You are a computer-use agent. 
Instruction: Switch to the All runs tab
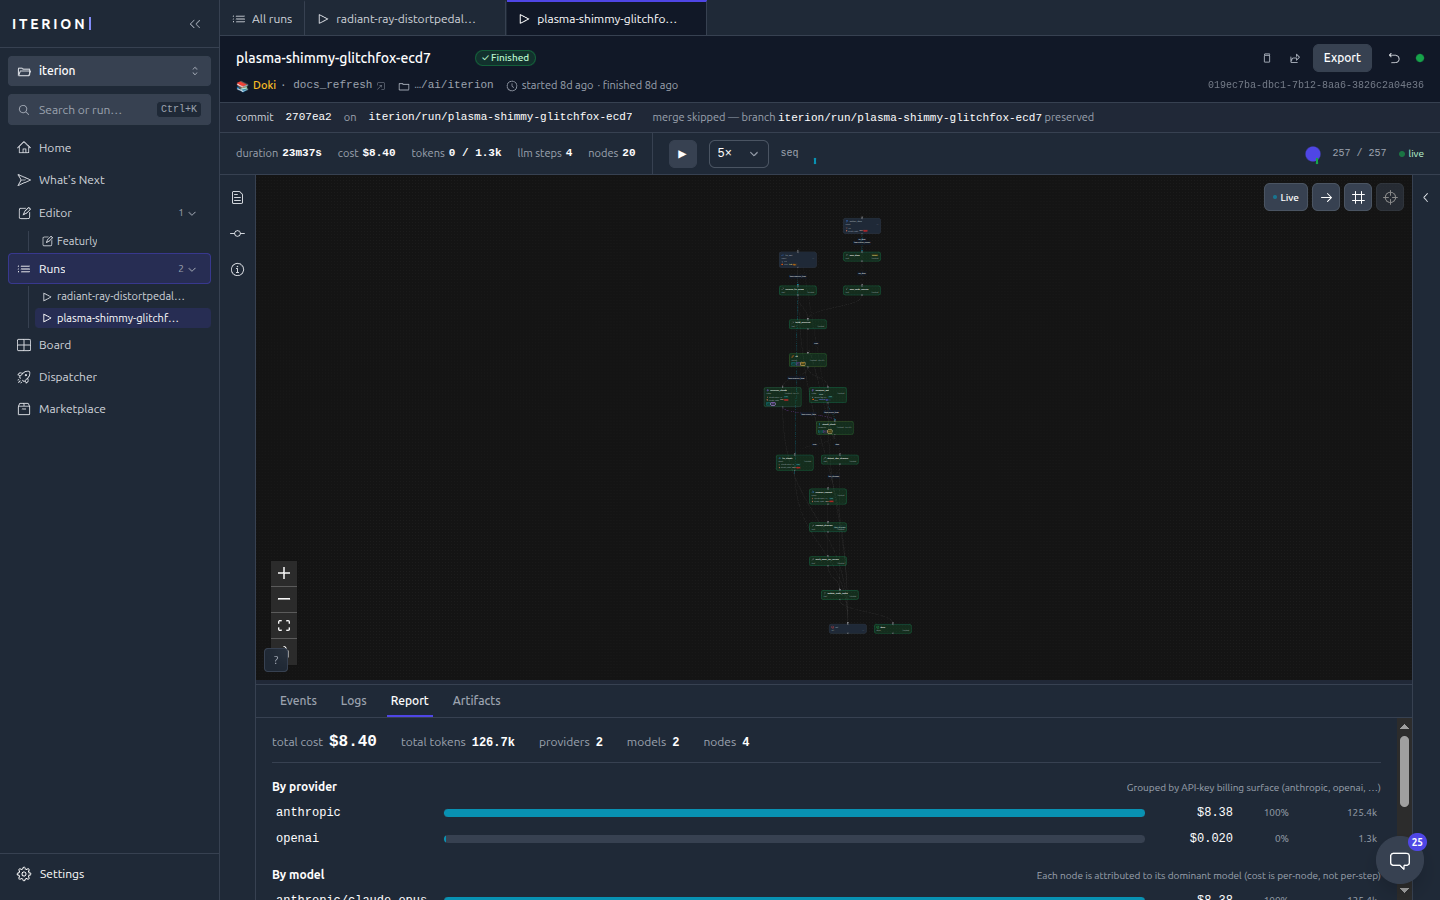click(x=262, y=19)
